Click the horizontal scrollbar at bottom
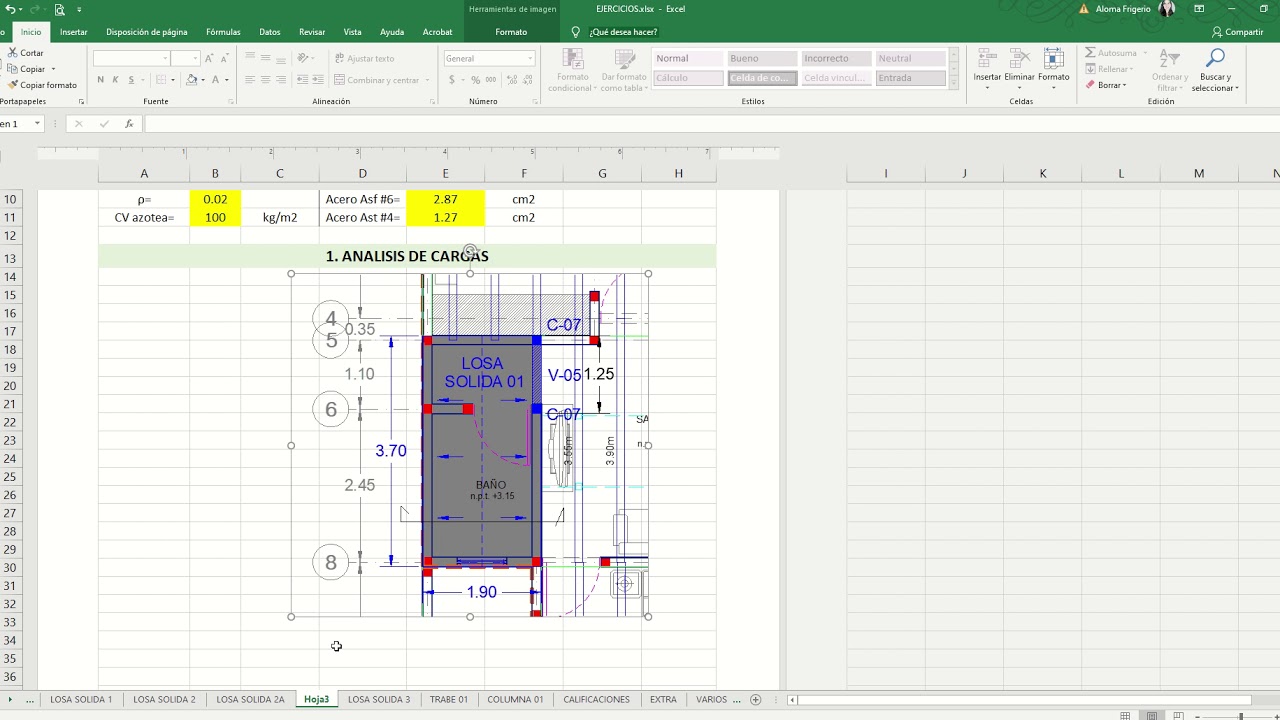 (1026, 699)
